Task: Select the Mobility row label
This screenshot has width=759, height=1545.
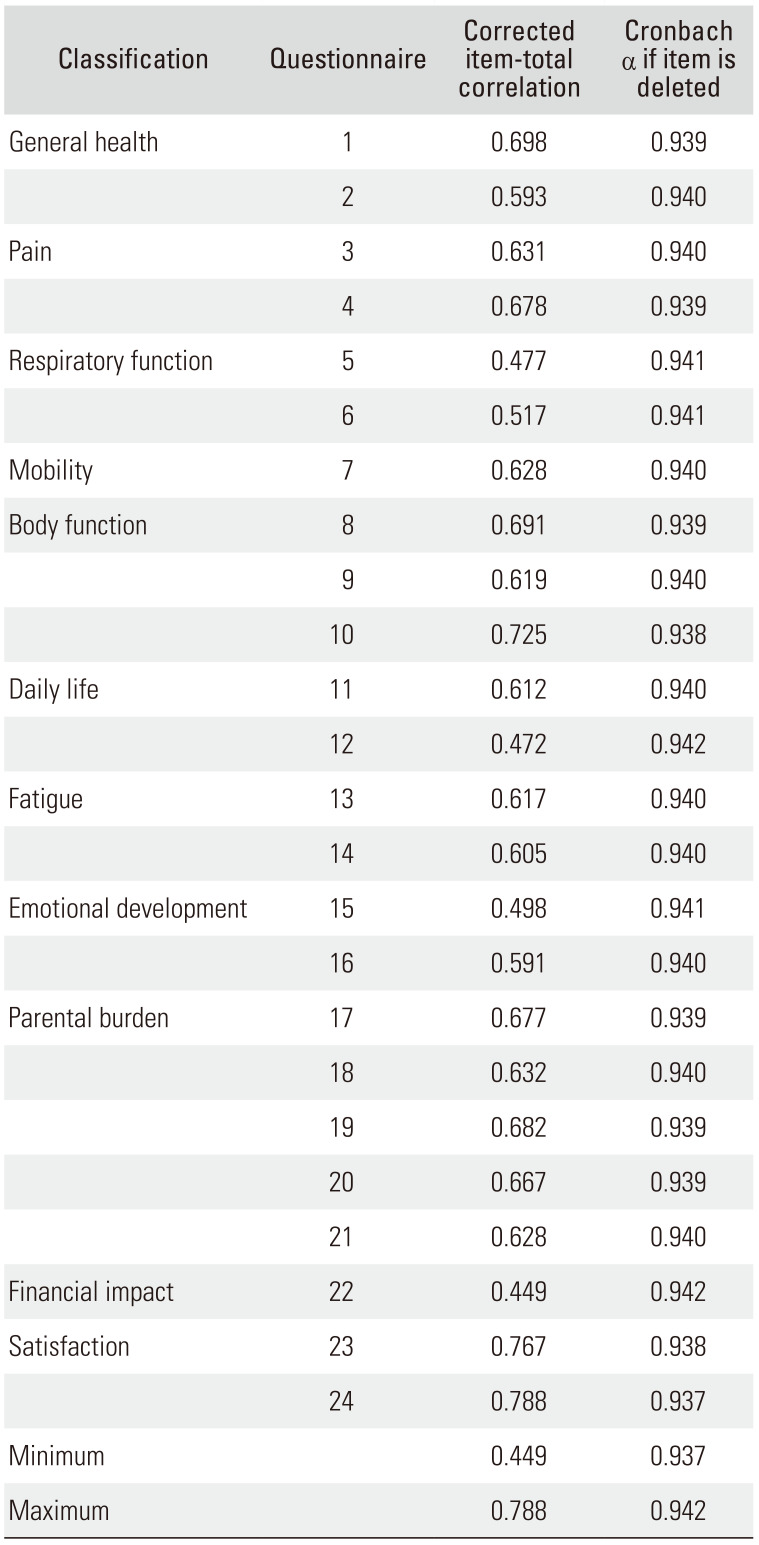Action: [x=51, y=471]
